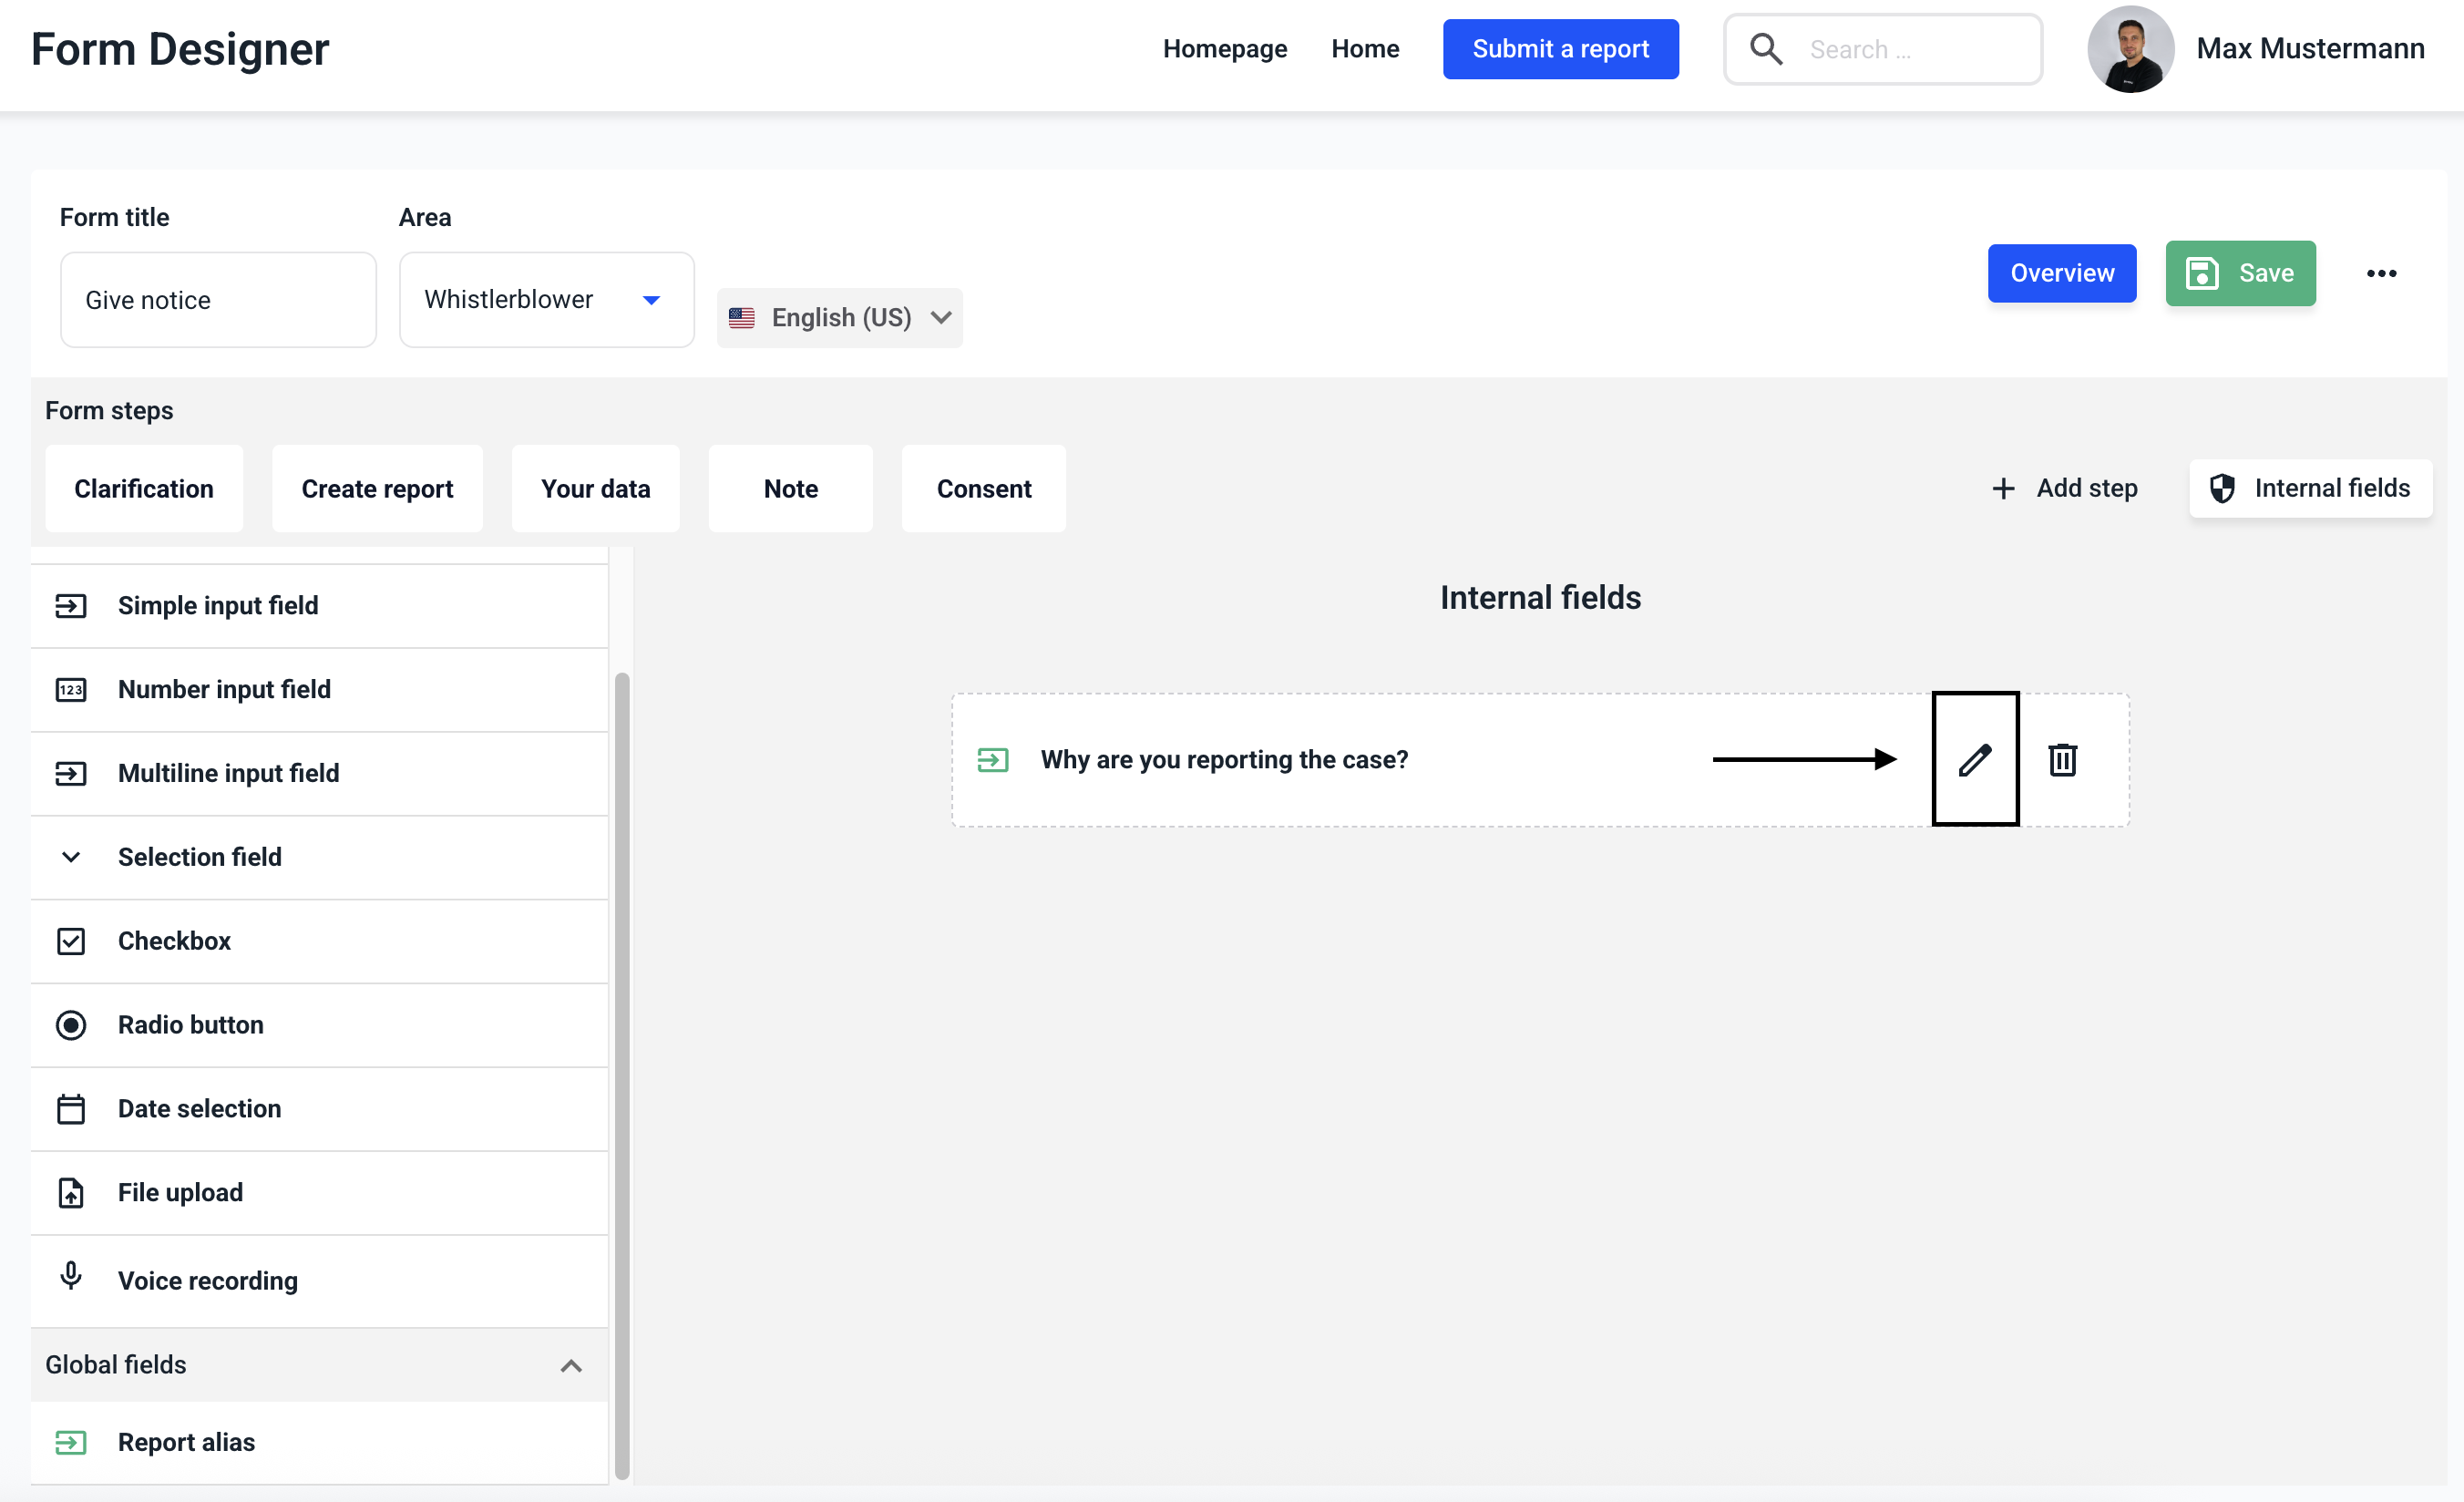Click the File upload icon
The width and height of the screenshot is (2464, 1502).
[x=71, y=1192]
